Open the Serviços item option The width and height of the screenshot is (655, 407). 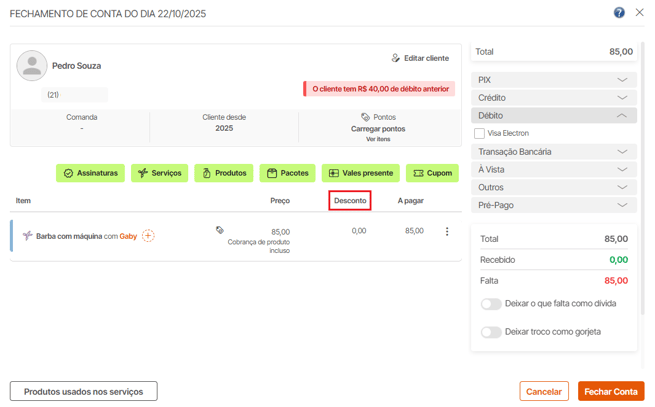point(159,173)
